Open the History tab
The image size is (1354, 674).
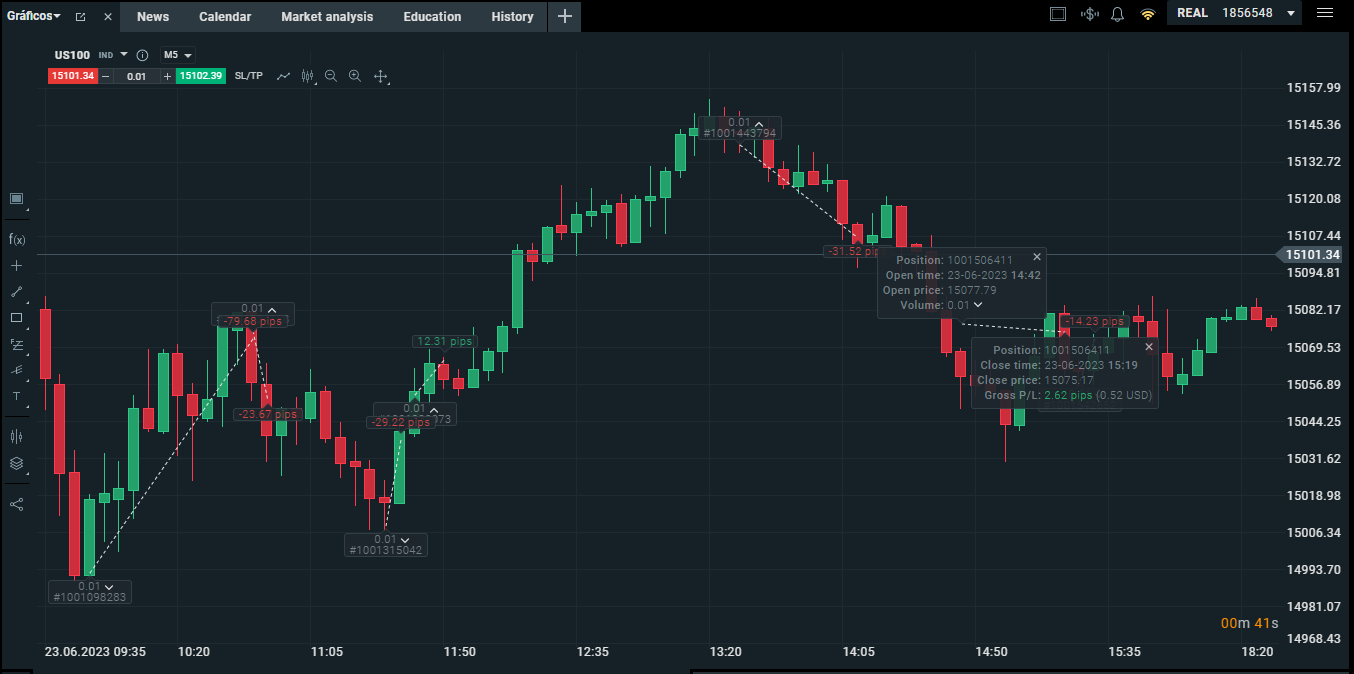tap(512, 16)
